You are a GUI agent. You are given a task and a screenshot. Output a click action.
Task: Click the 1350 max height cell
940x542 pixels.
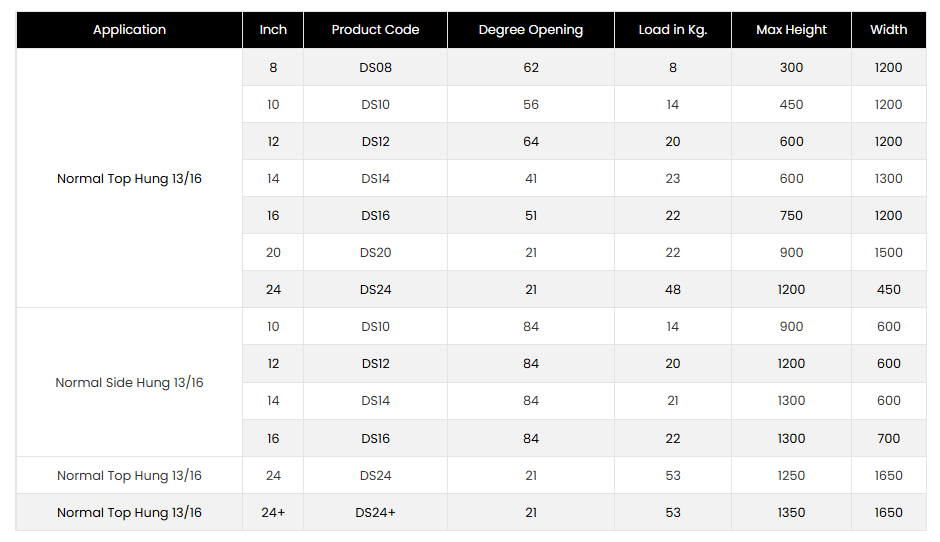(791, 513)
